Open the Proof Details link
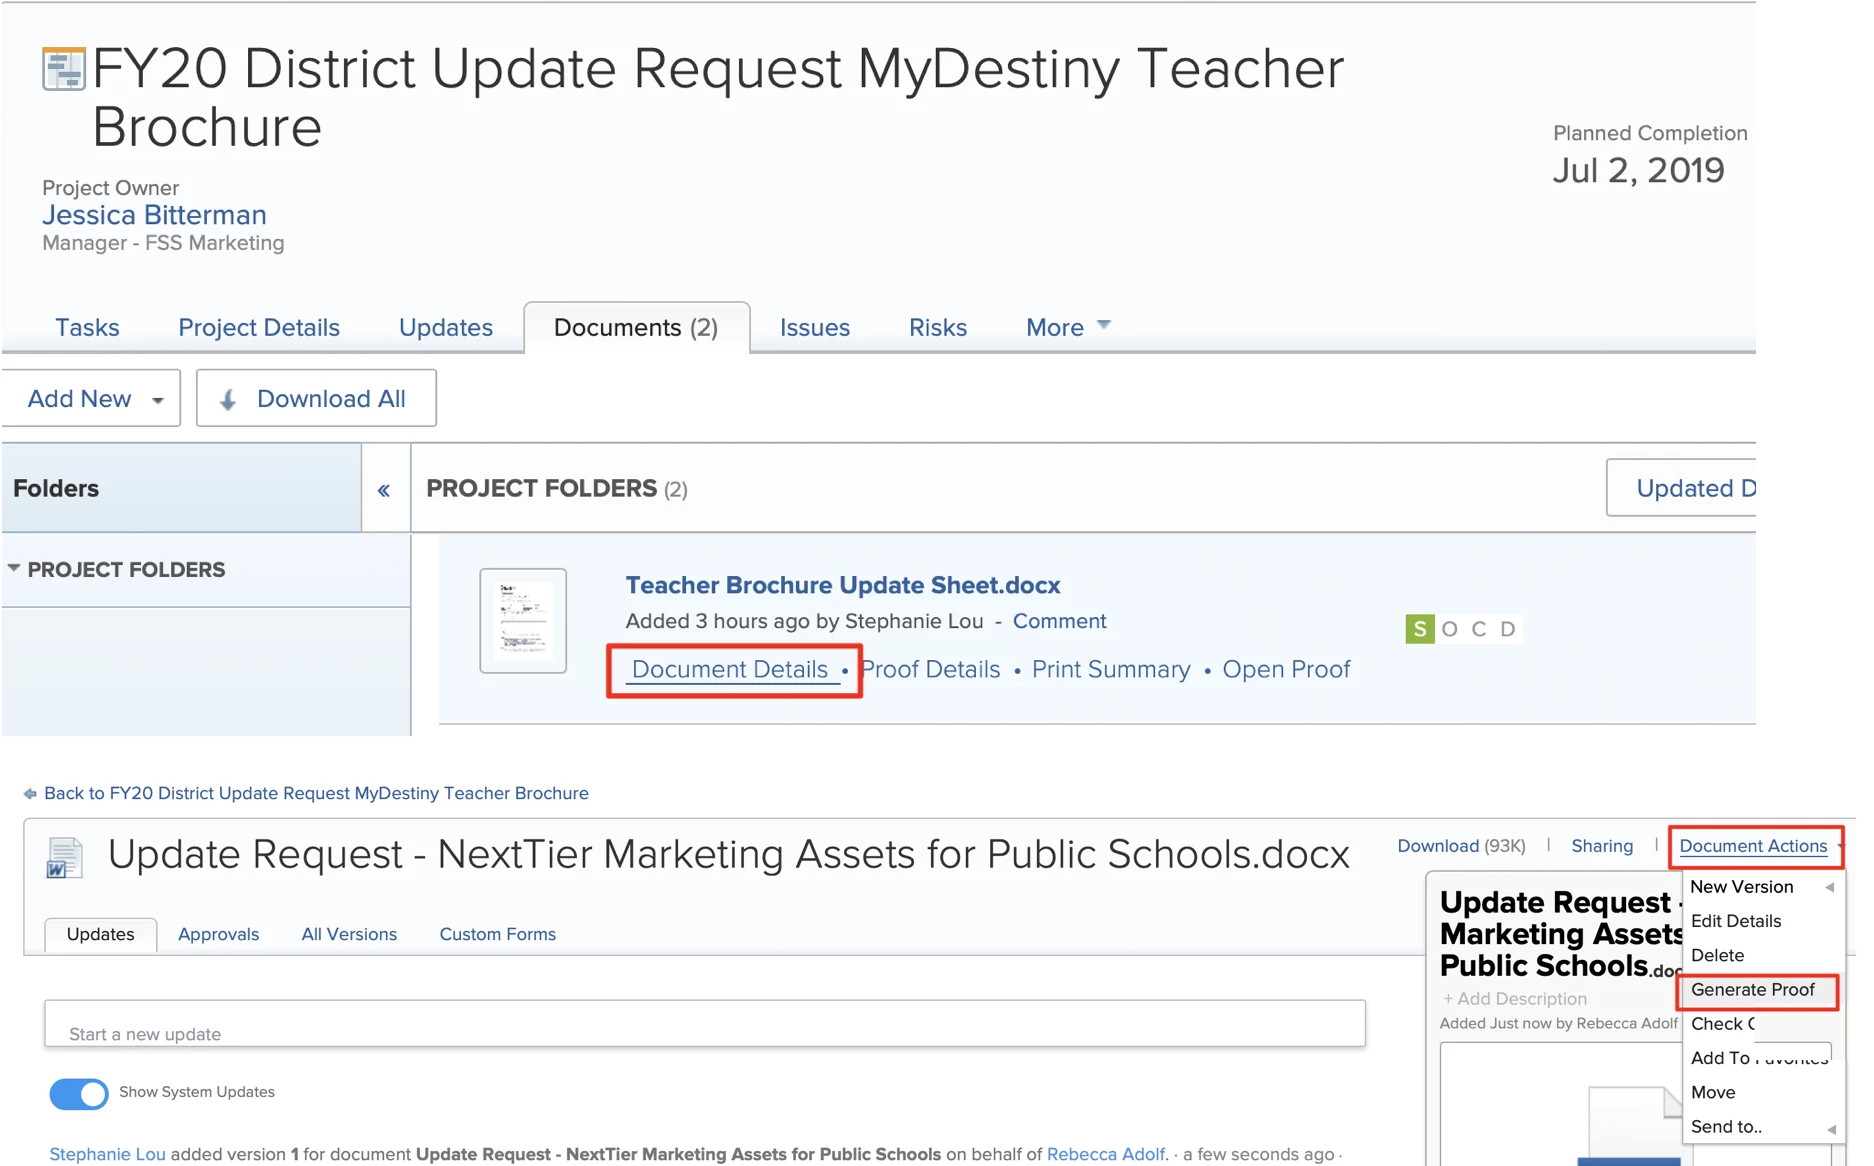Viewport: 1874px width, 1166px height. [930, 669]
